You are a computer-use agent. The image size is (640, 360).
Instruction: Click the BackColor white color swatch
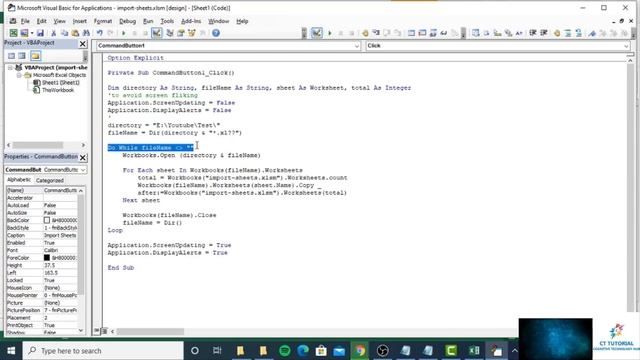47,220
